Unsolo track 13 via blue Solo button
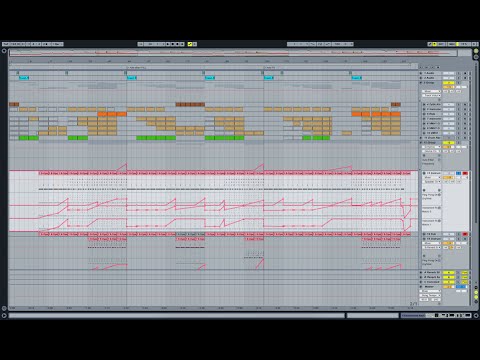Image resolution: width=480 pixels, height=360 pixels. click(459, 173)
